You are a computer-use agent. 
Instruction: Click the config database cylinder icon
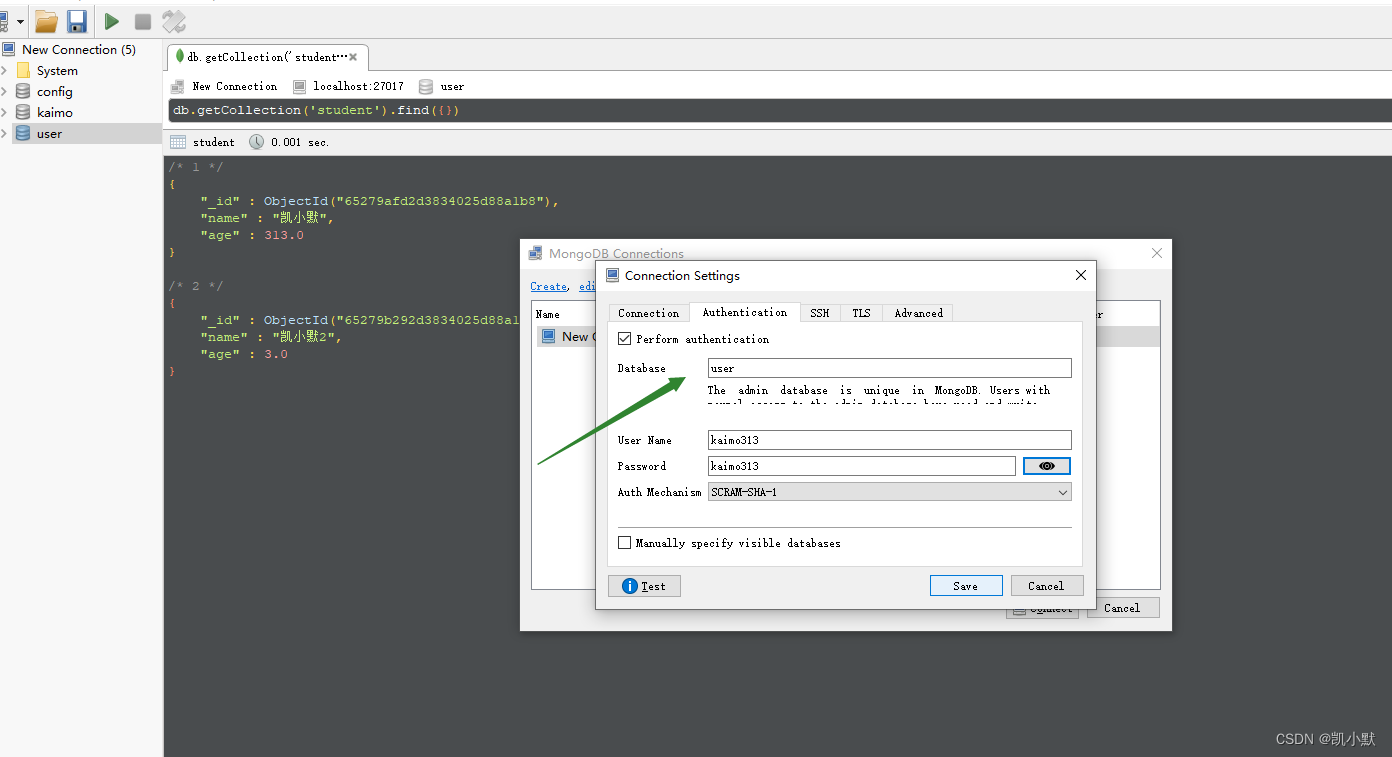pos(23,92)
